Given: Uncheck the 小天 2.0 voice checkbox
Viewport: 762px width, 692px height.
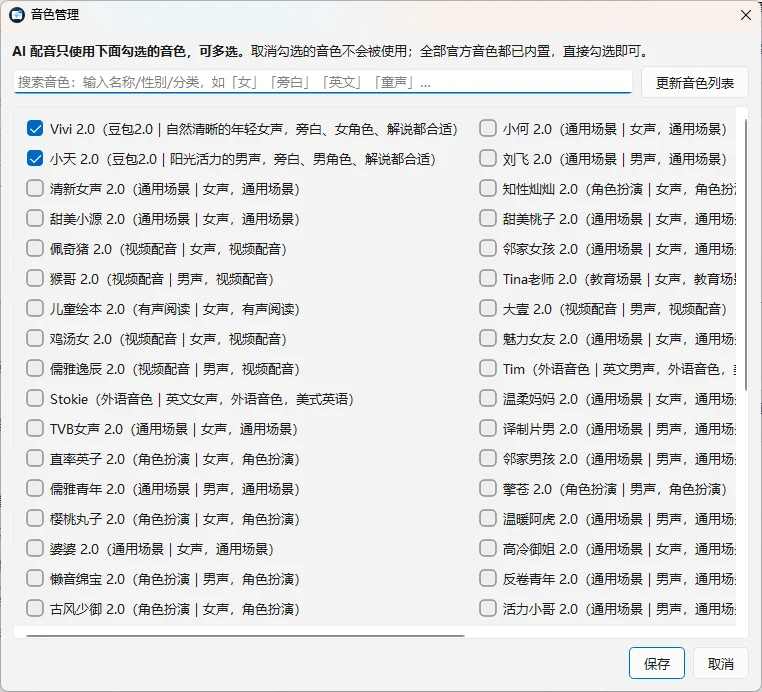Looking at the screenshot, I should click(x=35, y=159).
